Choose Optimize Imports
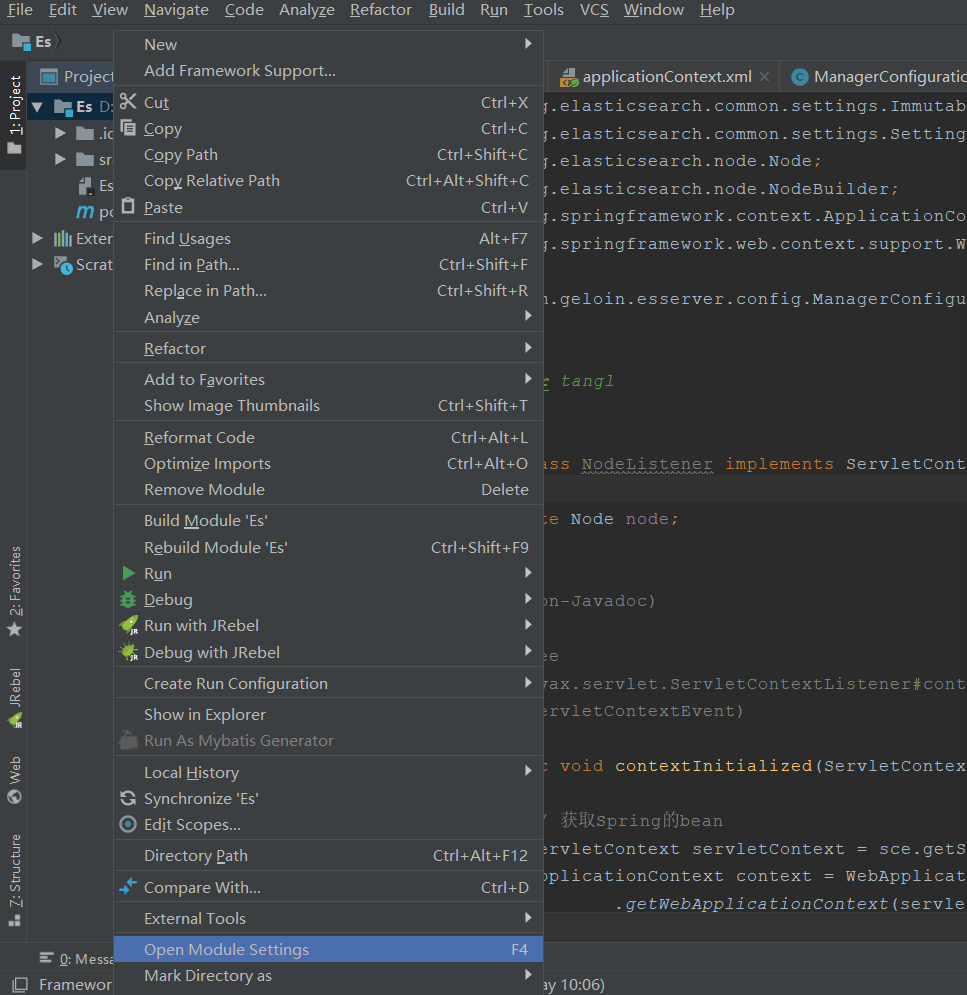The height and width of the screenshot is (995, 967). (x=328, y=463)
